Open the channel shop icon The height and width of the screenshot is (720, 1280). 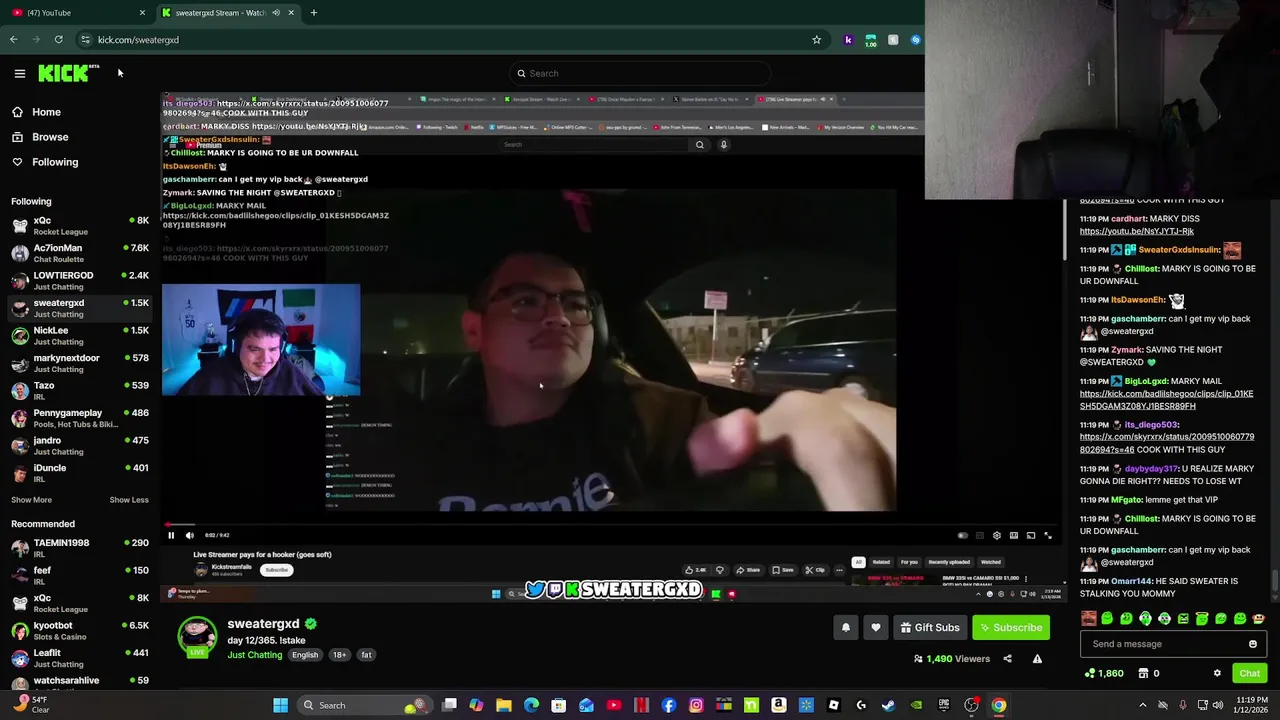click(x=1143, y=673)
